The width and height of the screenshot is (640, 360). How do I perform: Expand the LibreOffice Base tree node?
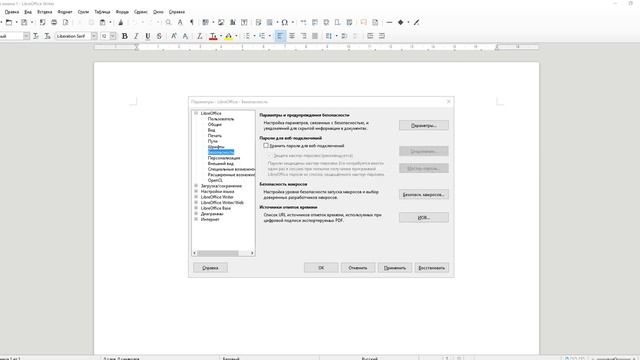(196, 208)
